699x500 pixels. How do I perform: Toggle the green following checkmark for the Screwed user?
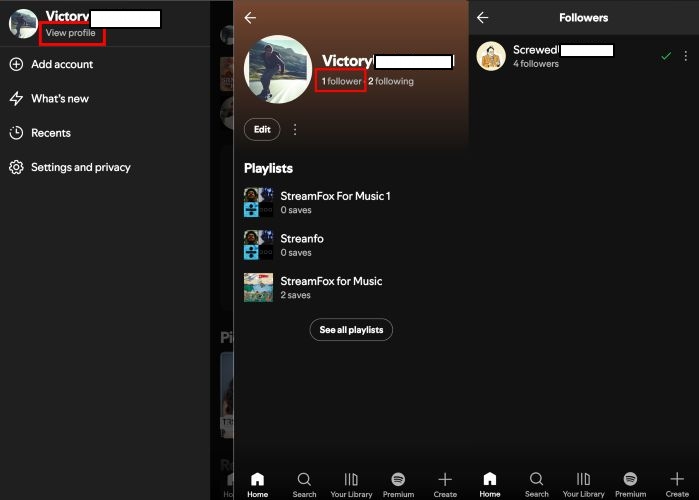[666, 56]
